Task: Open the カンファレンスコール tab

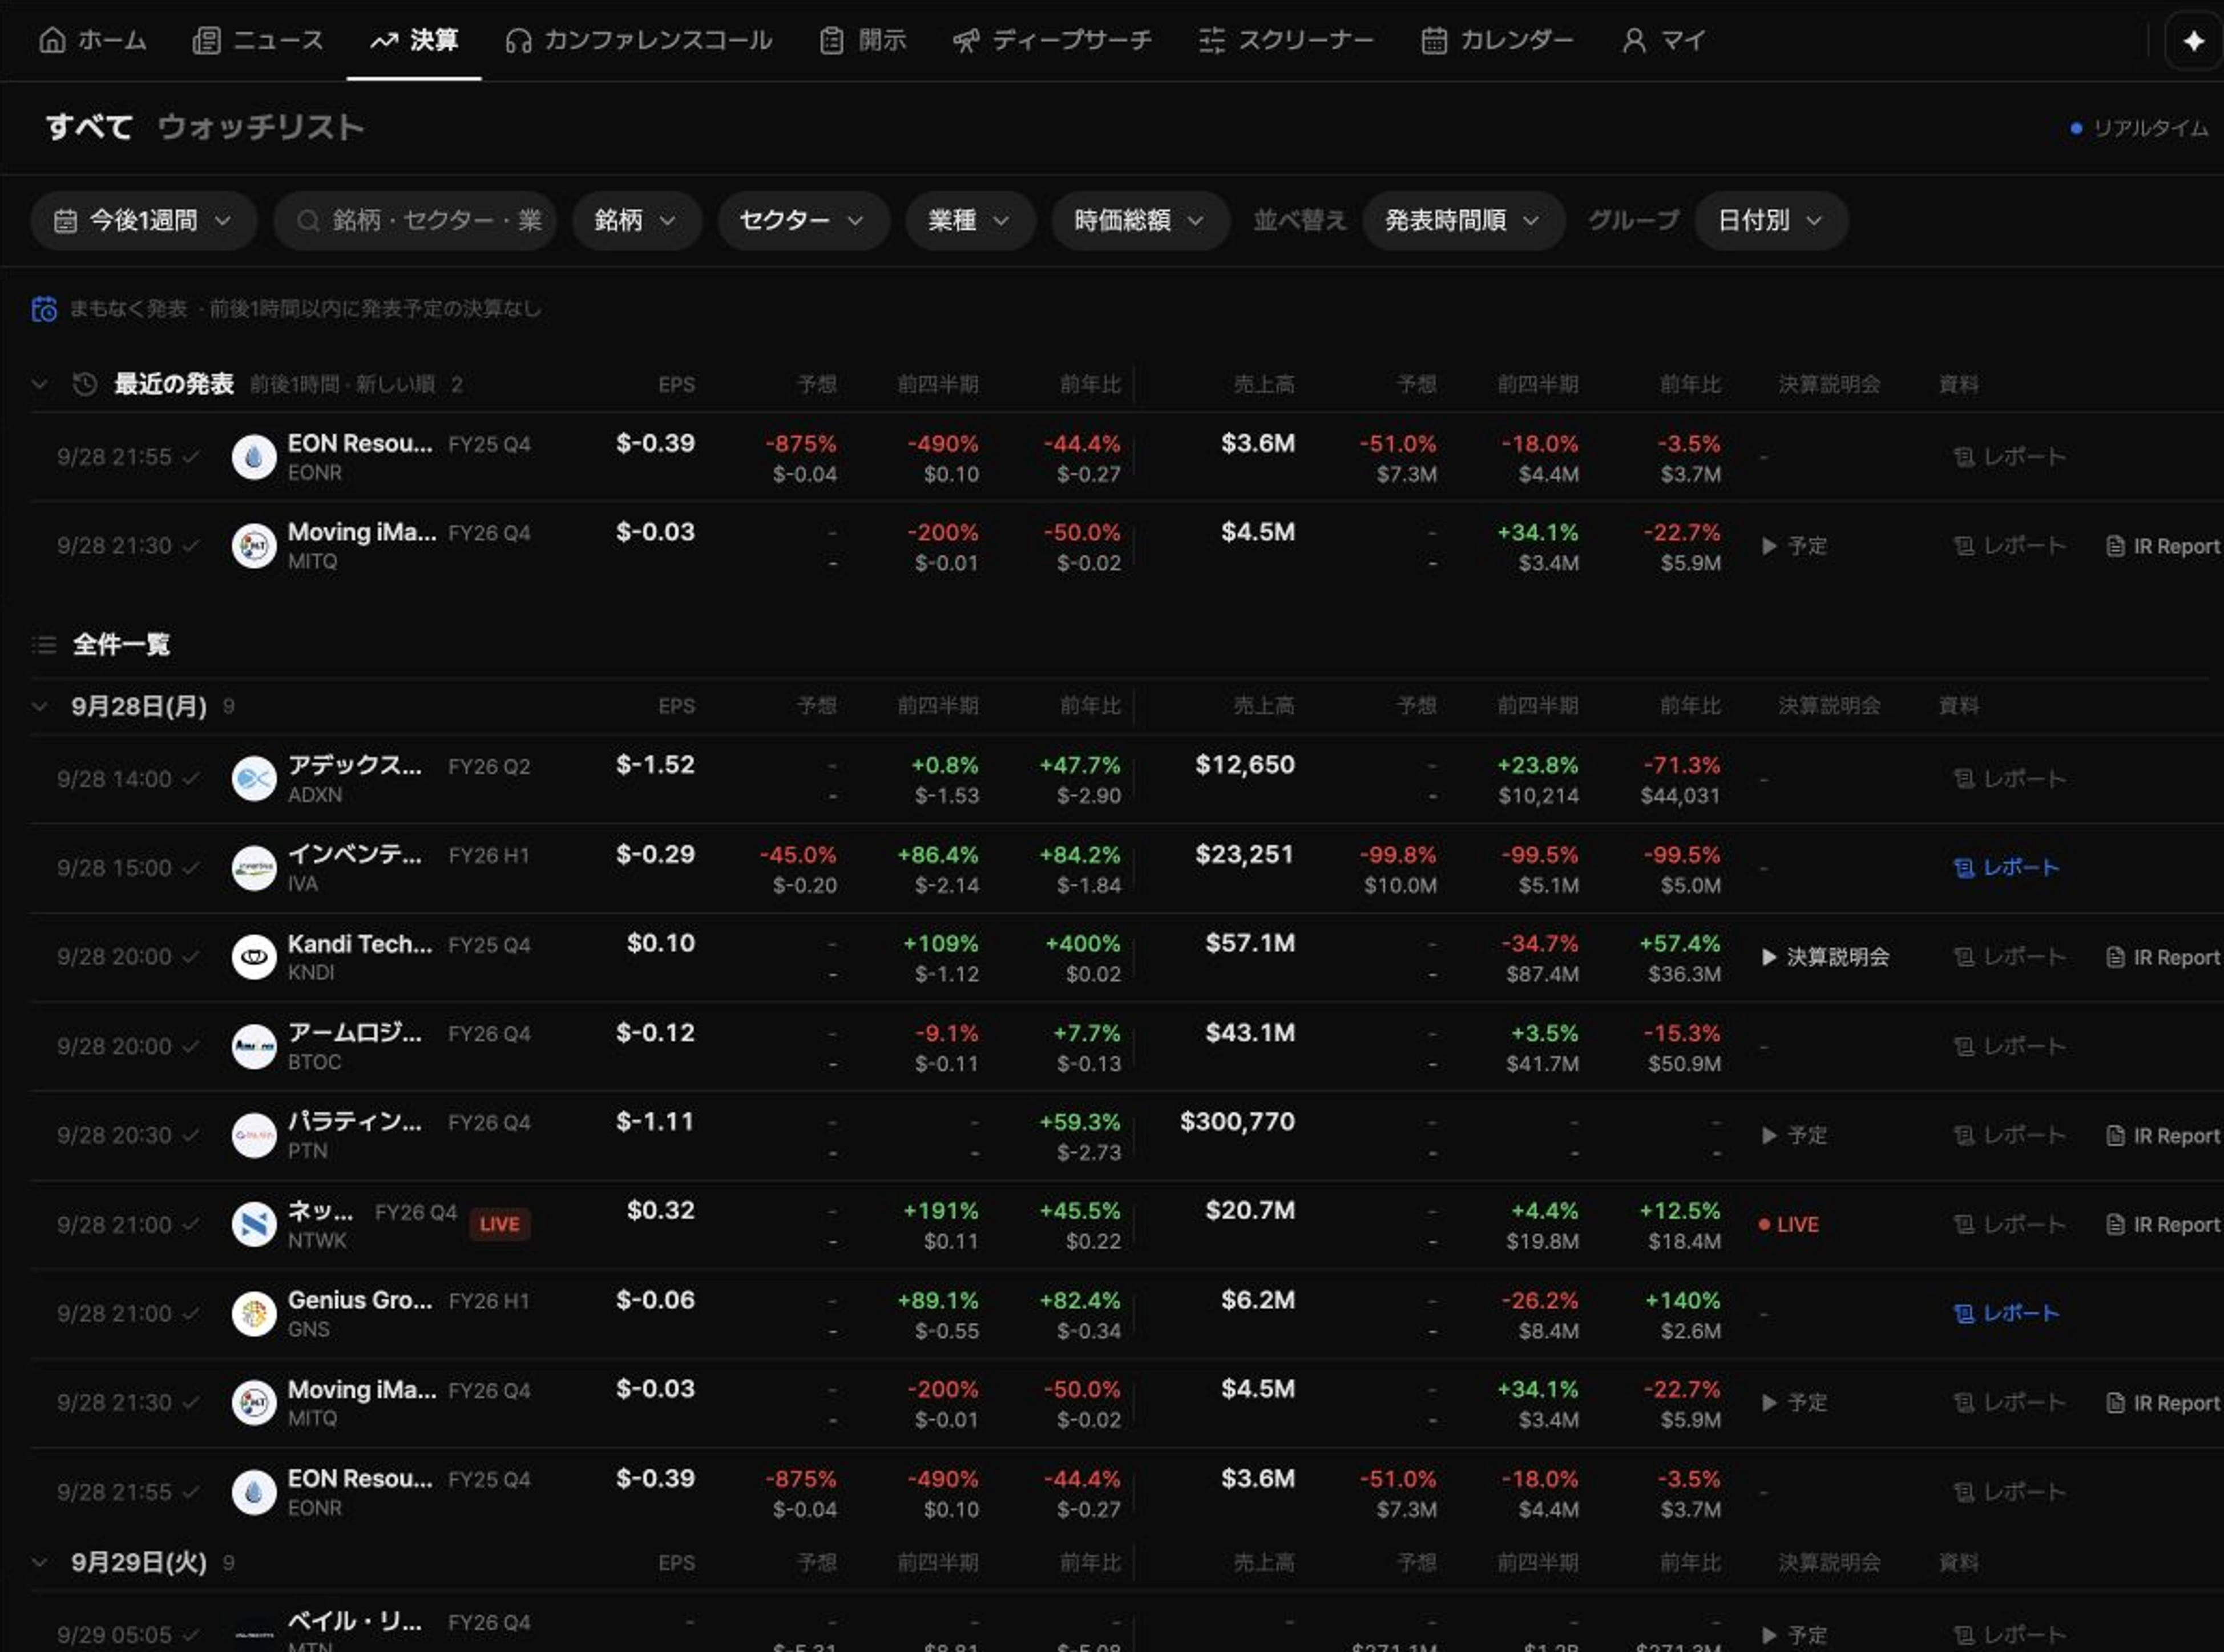Action: click(x=639, y=40)
